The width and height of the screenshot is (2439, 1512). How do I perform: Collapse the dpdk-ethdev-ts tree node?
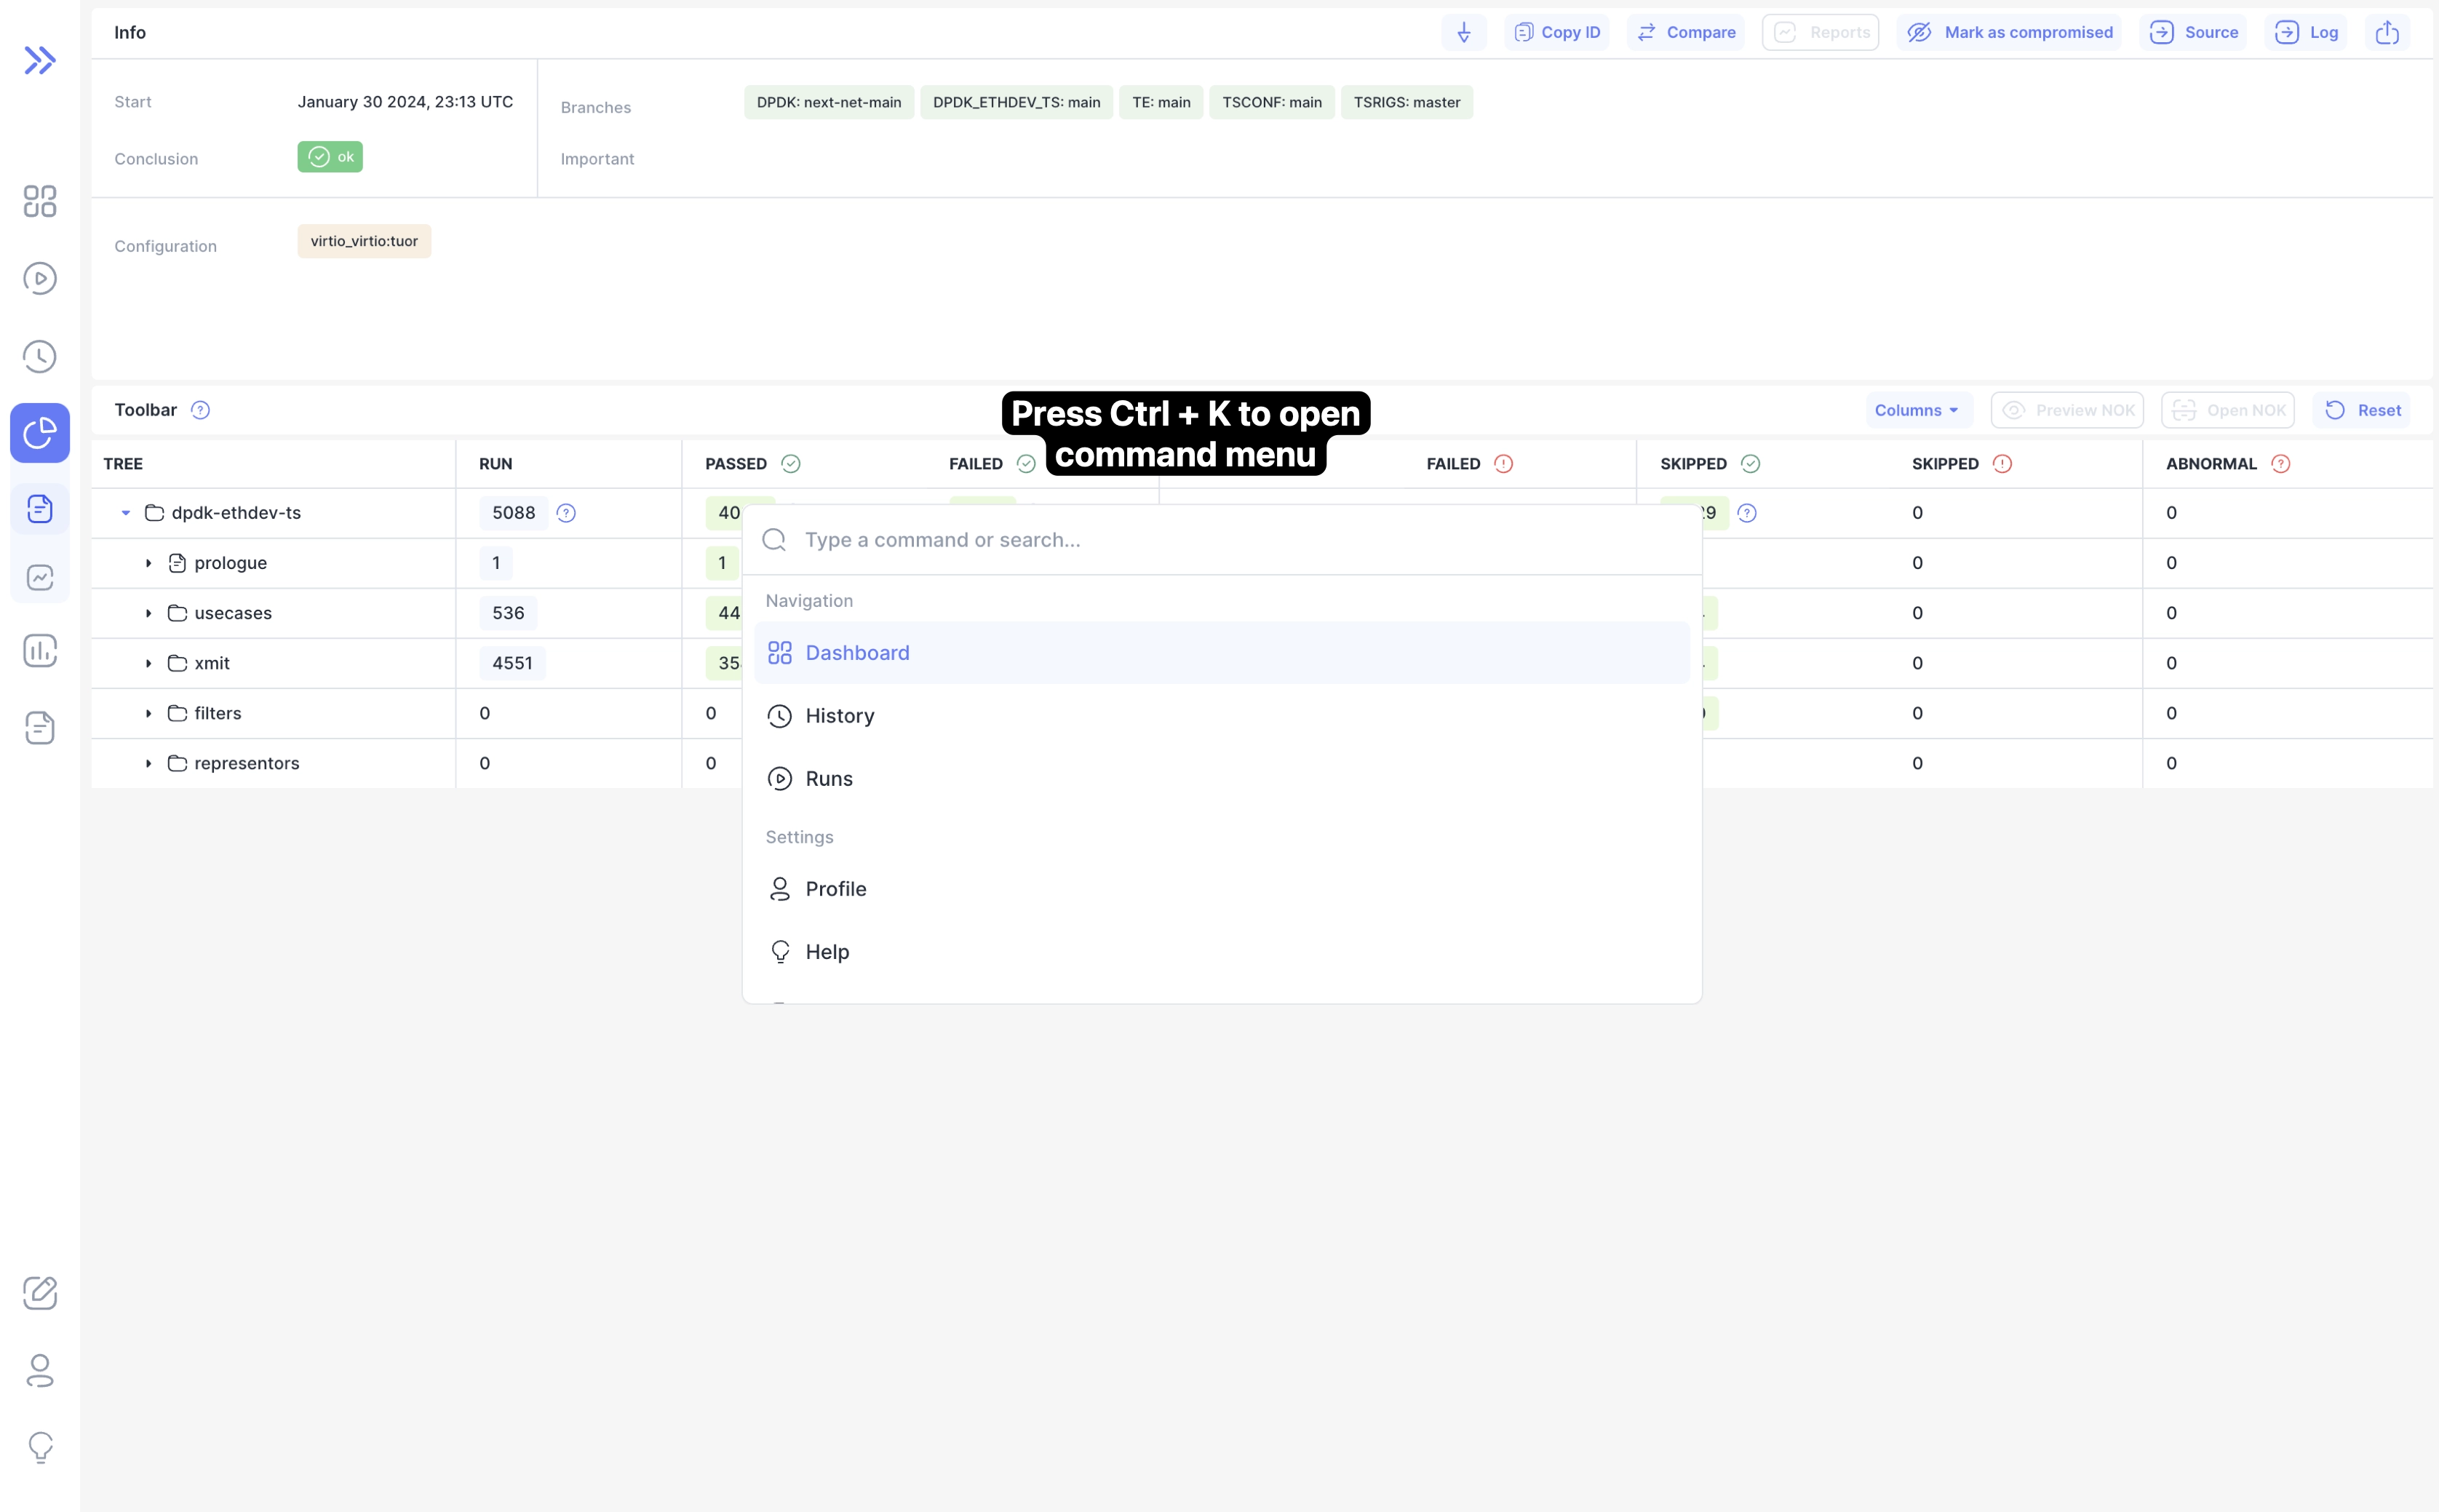[126, 513]
